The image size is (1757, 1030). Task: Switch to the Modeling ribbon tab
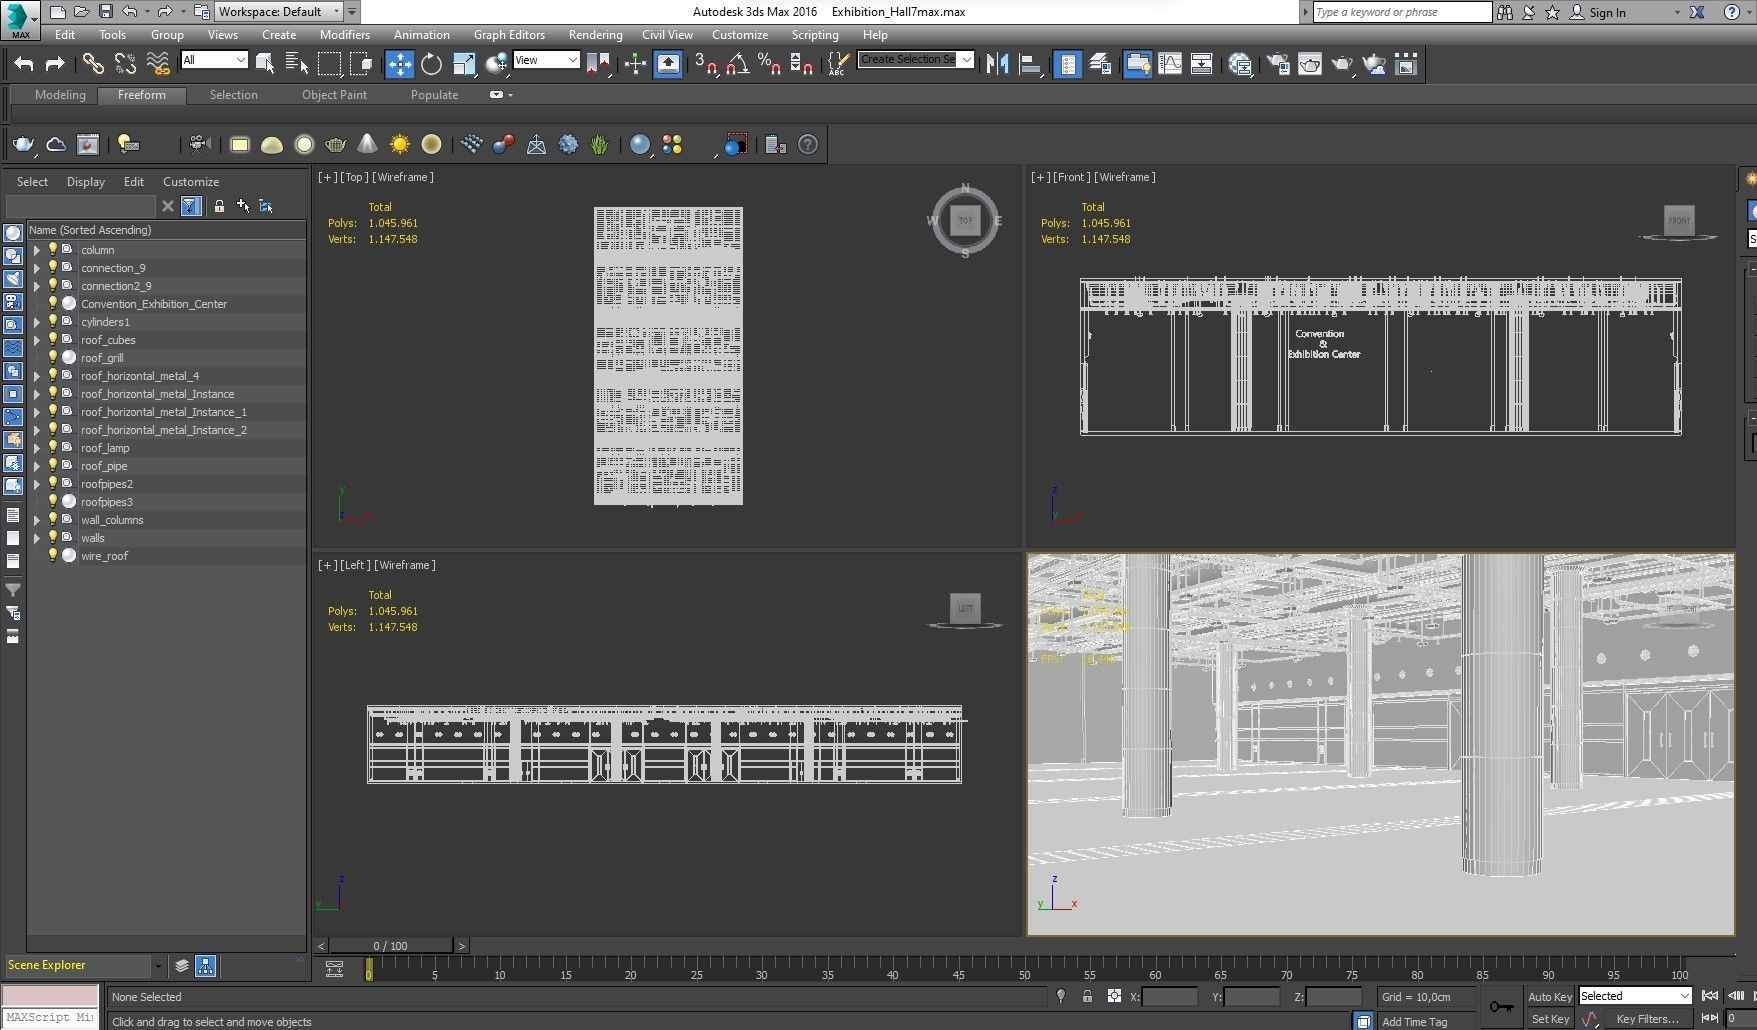60,95
